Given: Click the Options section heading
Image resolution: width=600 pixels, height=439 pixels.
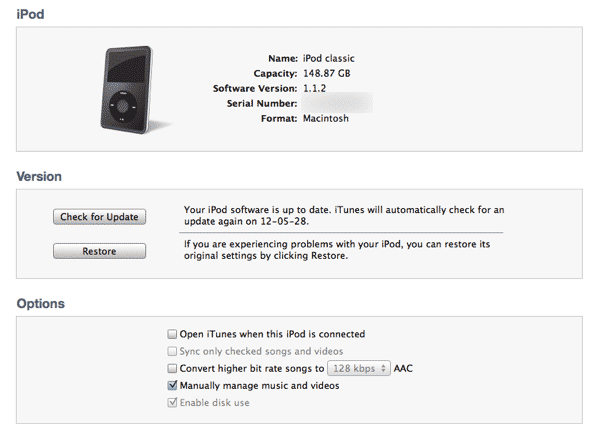Looking at the screenshot, I should coord(41,303).
